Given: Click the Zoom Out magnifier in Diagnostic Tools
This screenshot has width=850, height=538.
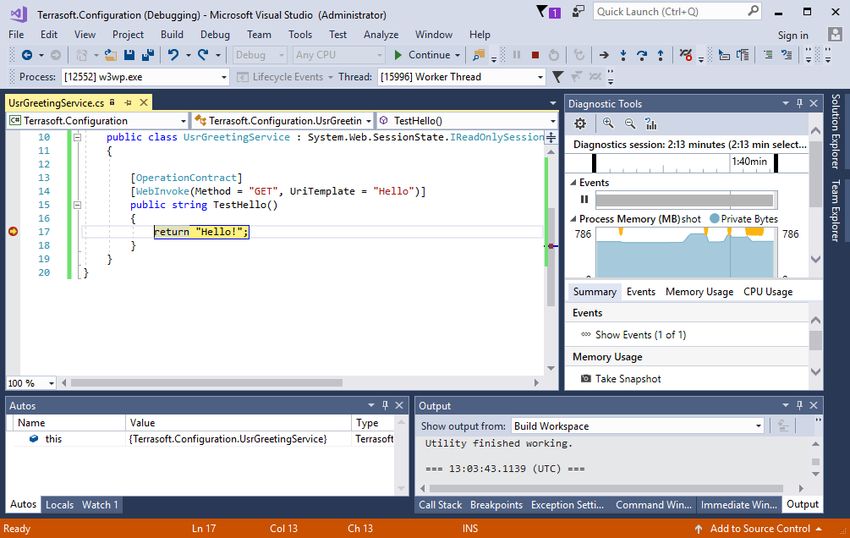Looking at the screenshot, I should [x=630, y=124].
